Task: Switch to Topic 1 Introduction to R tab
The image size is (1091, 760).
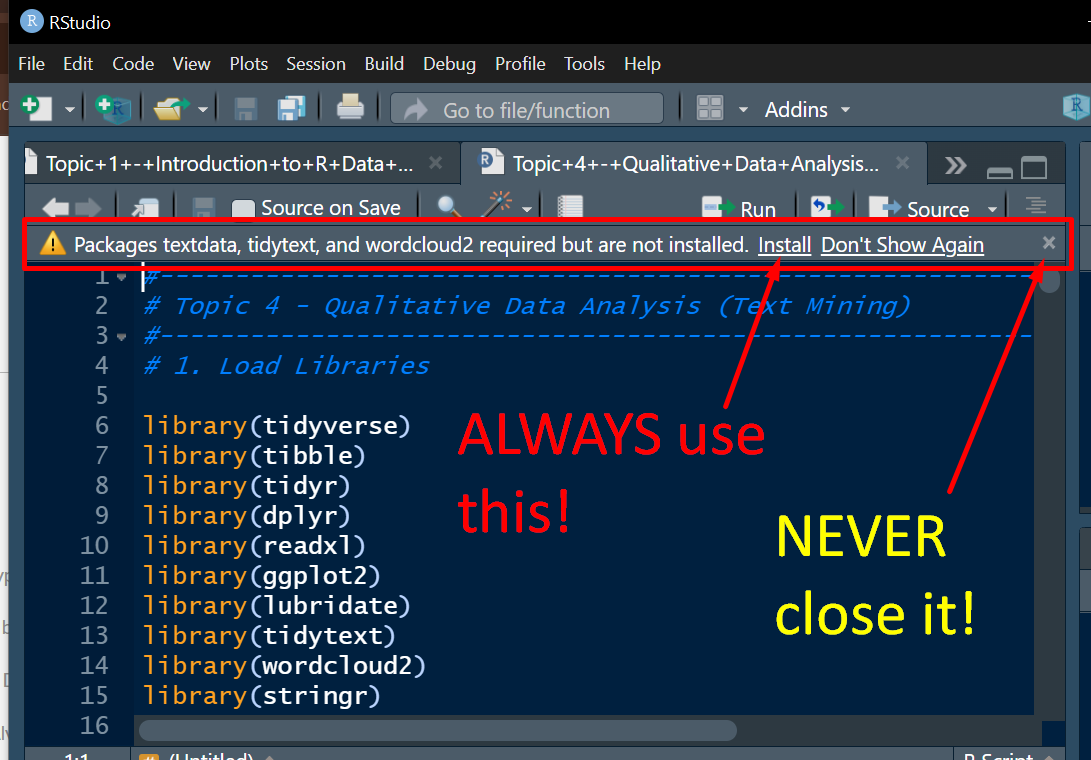Action: click(x=230, y=164)
